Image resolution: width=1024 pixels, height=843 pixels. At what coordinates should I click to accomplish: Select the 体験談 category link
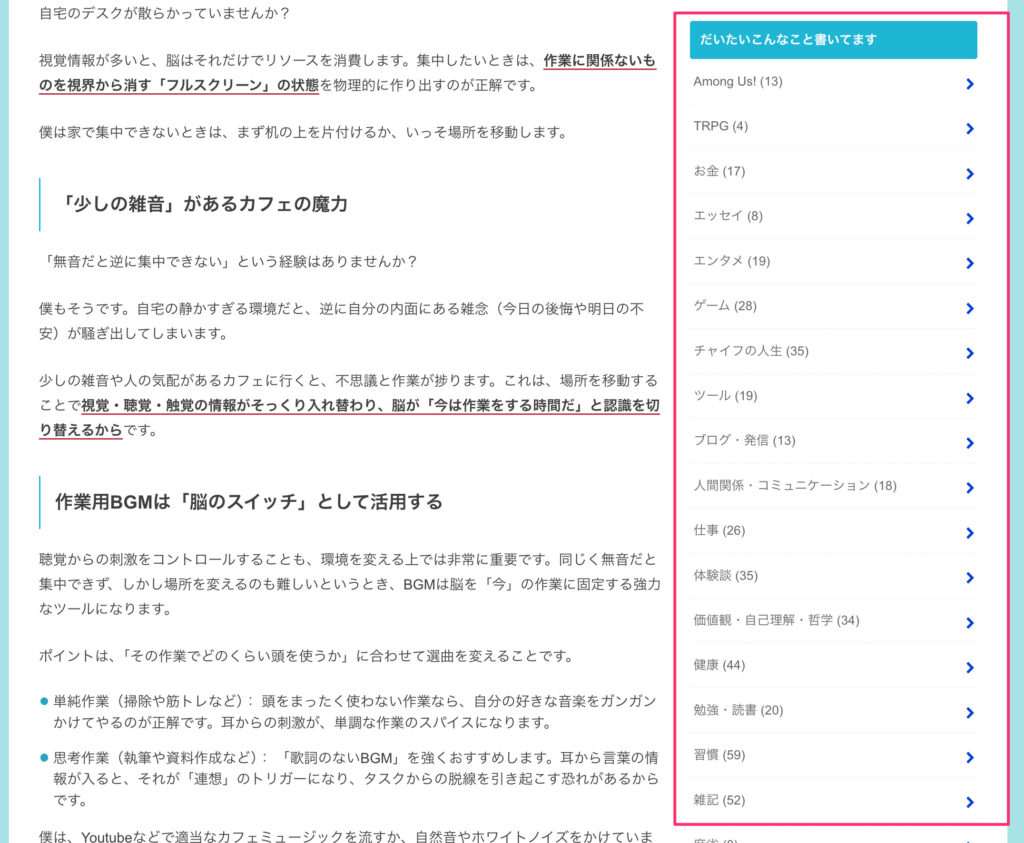point(725,576)
